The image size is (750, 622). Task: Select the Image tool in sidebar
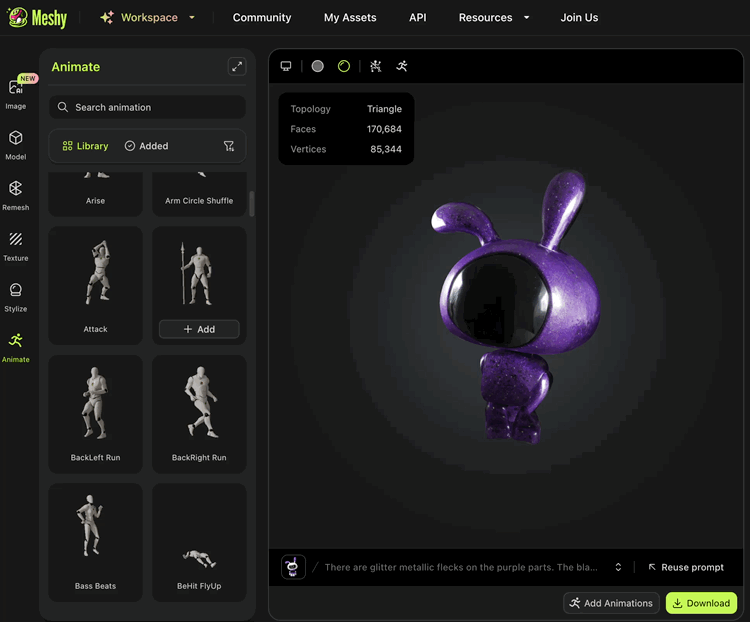(16, 93)
